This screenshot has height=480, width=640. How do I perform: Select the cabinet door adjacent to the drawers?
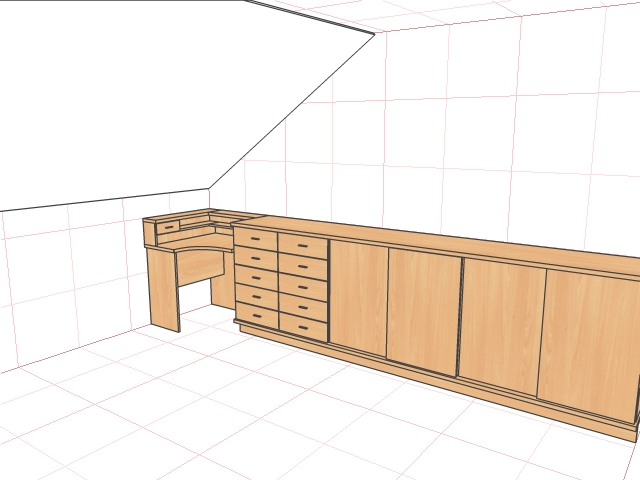click(x=358, y=298)
